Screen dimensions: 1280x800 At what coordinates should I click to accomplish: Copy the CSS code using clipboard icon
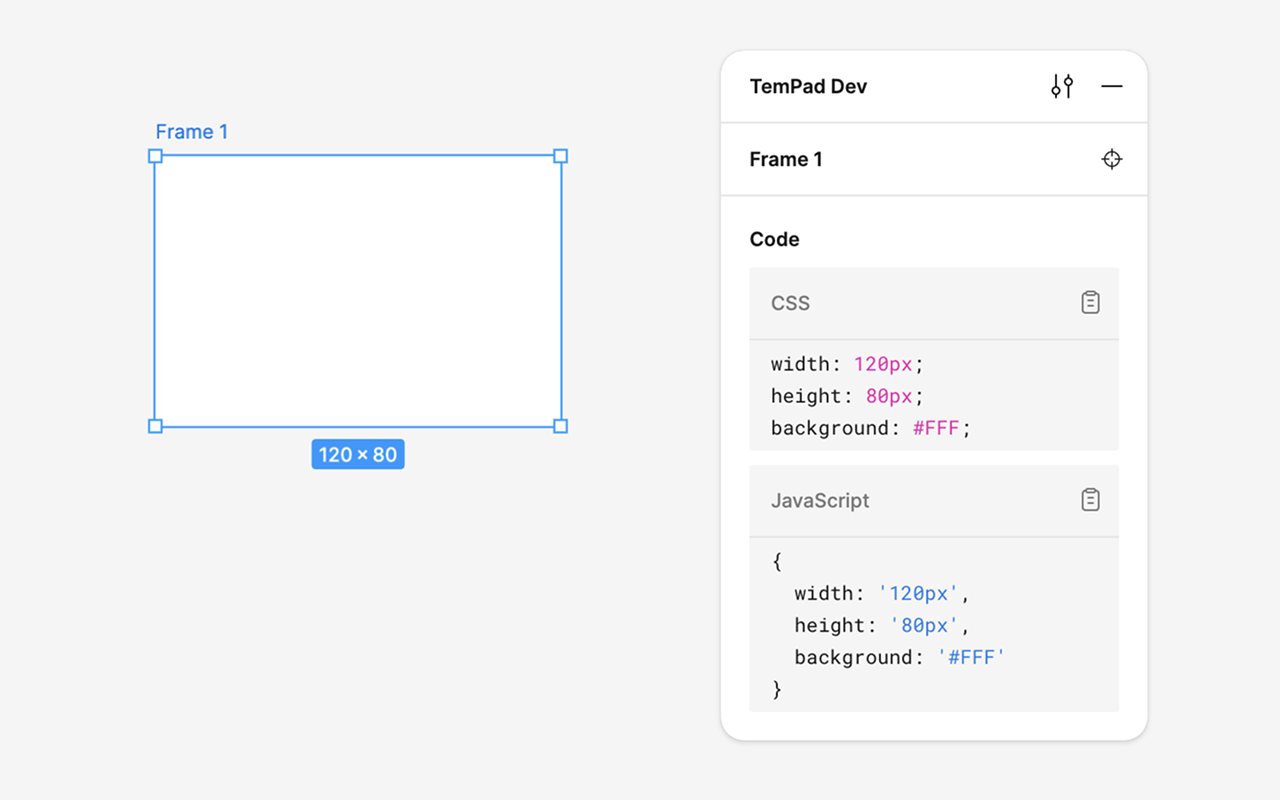(x=1090, y=302)
